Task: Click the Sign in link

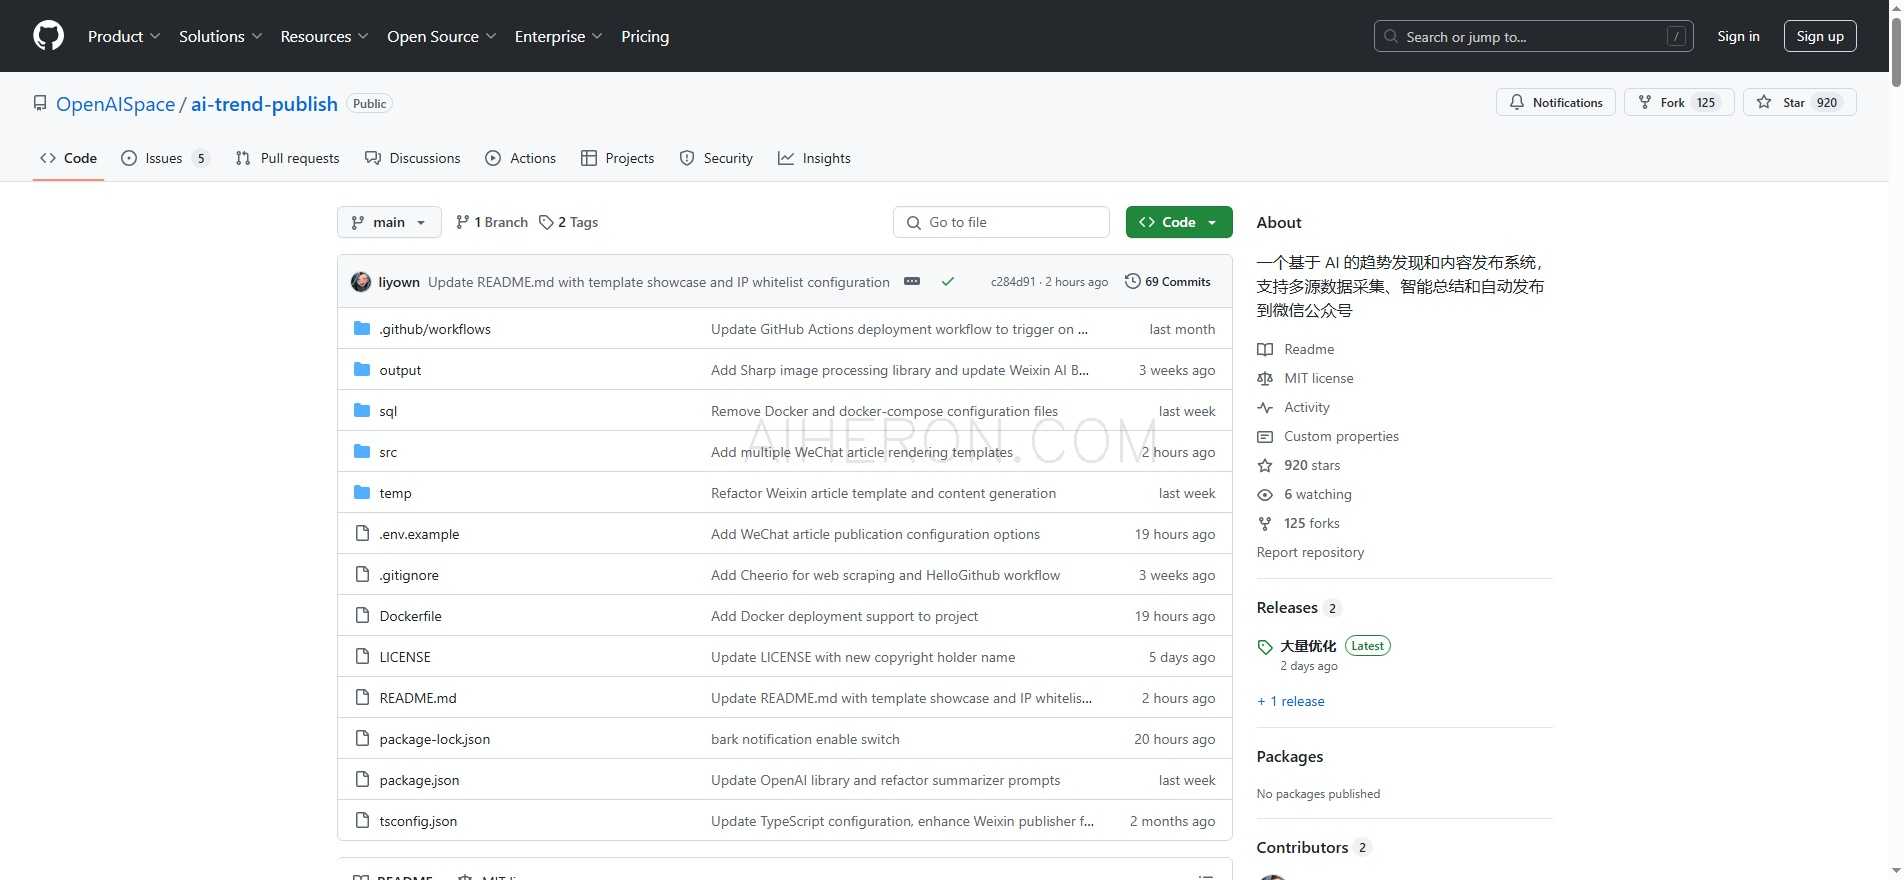Action: click(1738, 36)
